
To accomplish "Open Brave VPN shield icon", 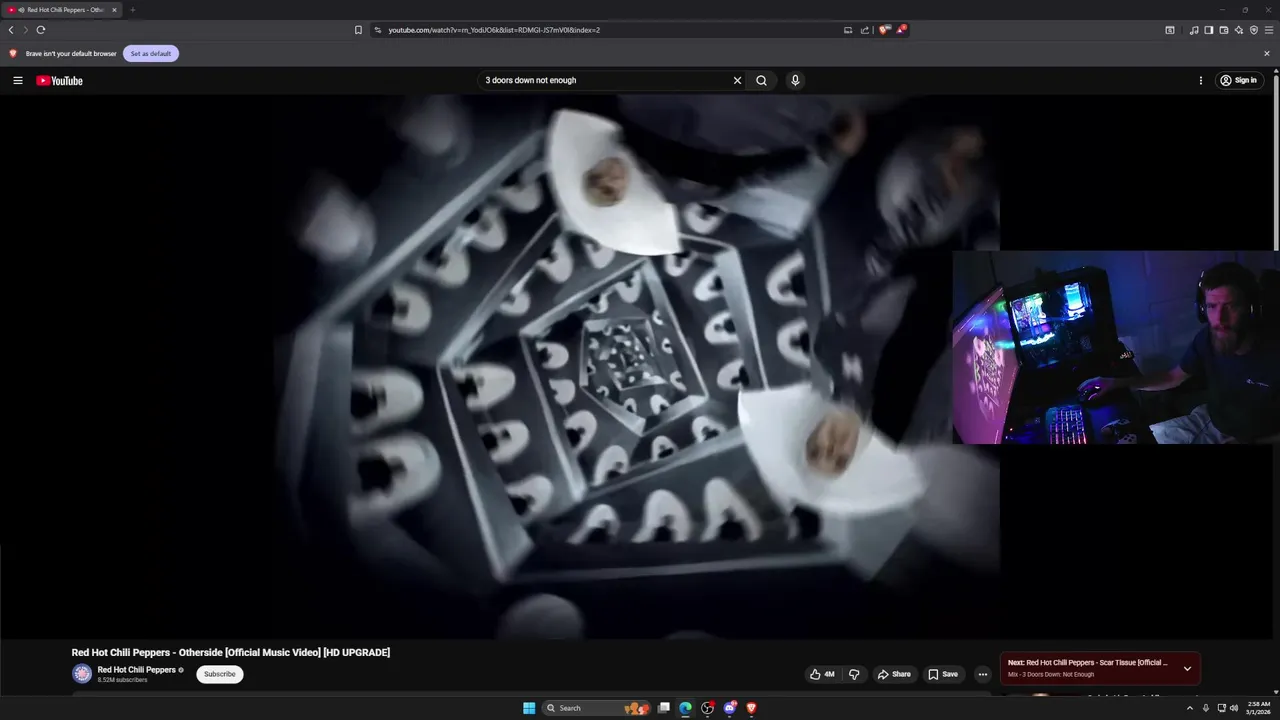I will coord(1254,30).
